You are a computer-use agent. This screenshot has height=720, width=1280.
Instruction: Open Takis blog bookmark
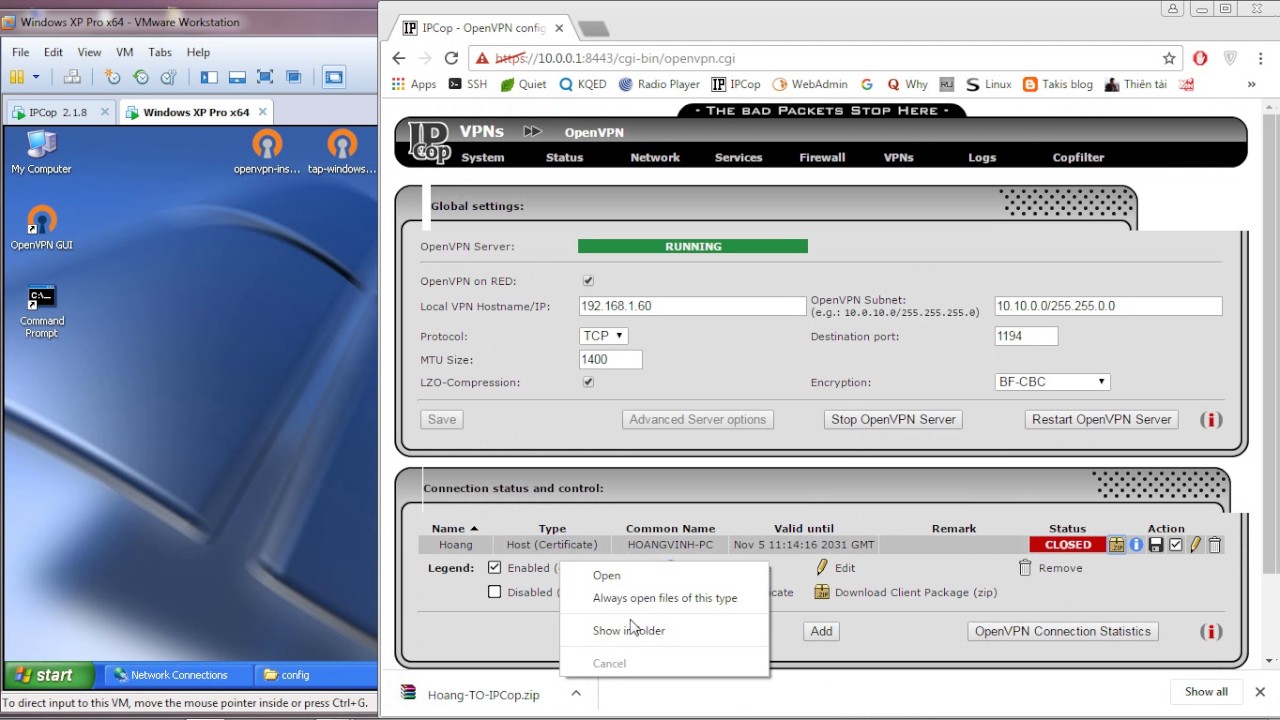1058,85
